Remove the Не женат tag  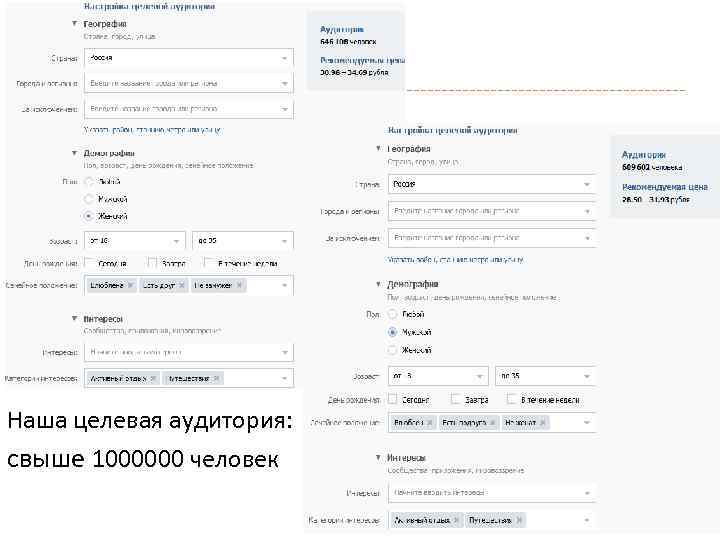point(543,422)
